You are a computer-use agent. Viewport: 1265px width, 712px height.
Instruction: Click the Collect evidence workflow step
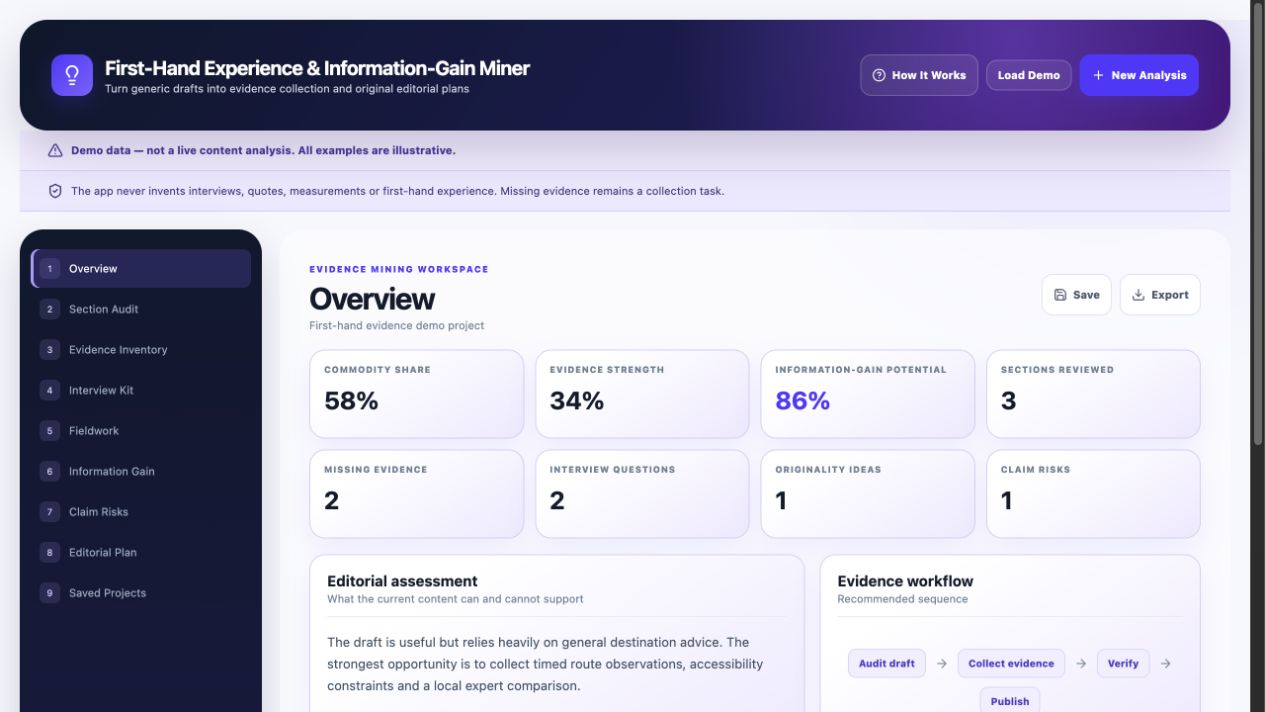pyautogui.click(x=1011, y=663)
